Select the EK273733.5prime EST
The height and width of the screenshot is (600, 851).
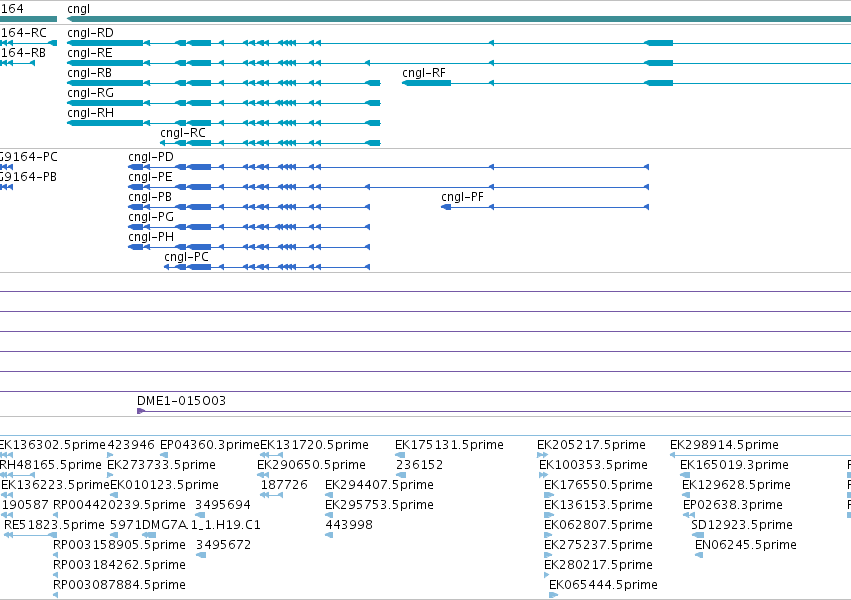click(161, 465)
